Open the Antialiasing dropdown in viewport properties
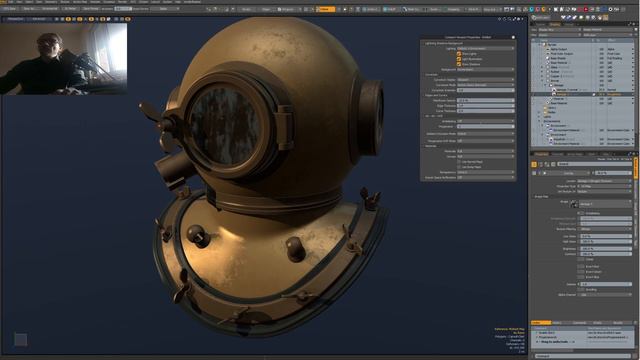640x360 pixels. pyautogui.click(x=486, y=121)
